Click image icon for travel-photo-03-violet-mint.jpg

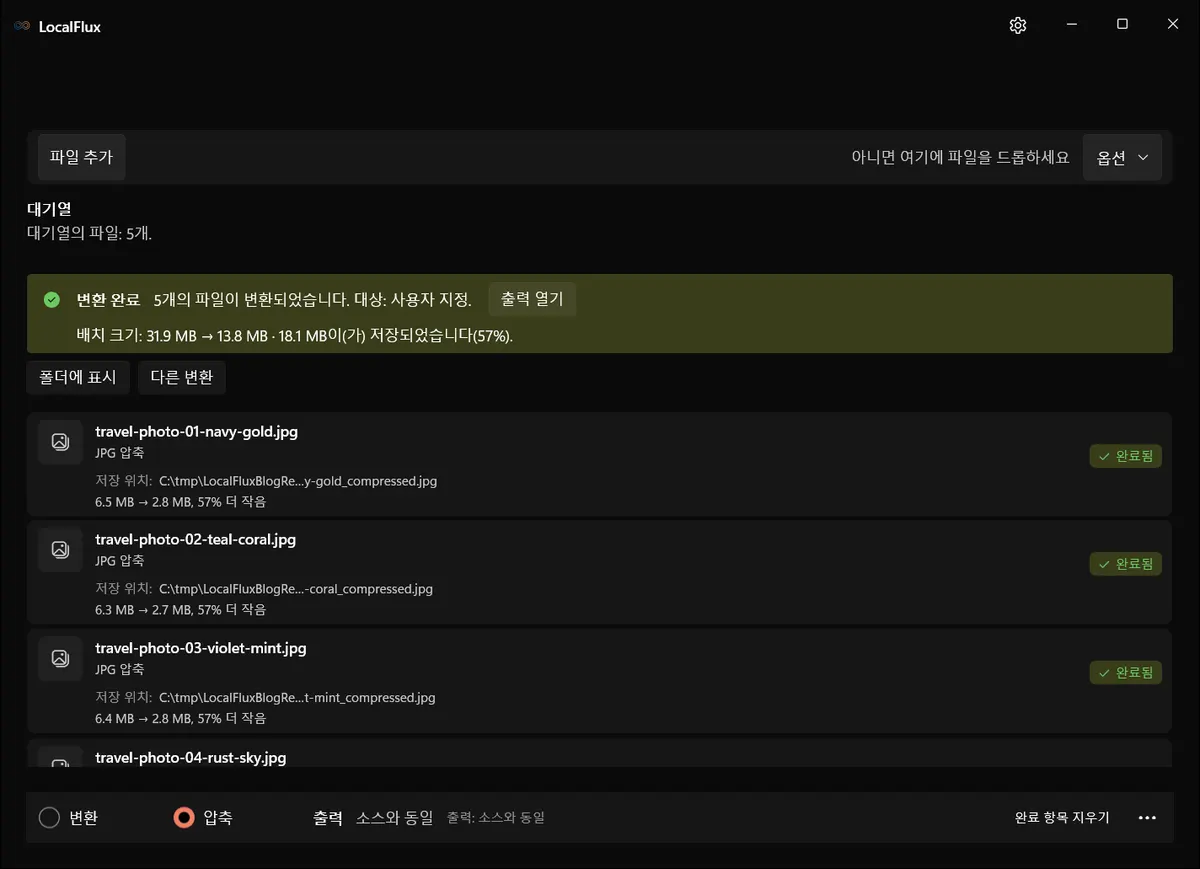pos(60,658)
